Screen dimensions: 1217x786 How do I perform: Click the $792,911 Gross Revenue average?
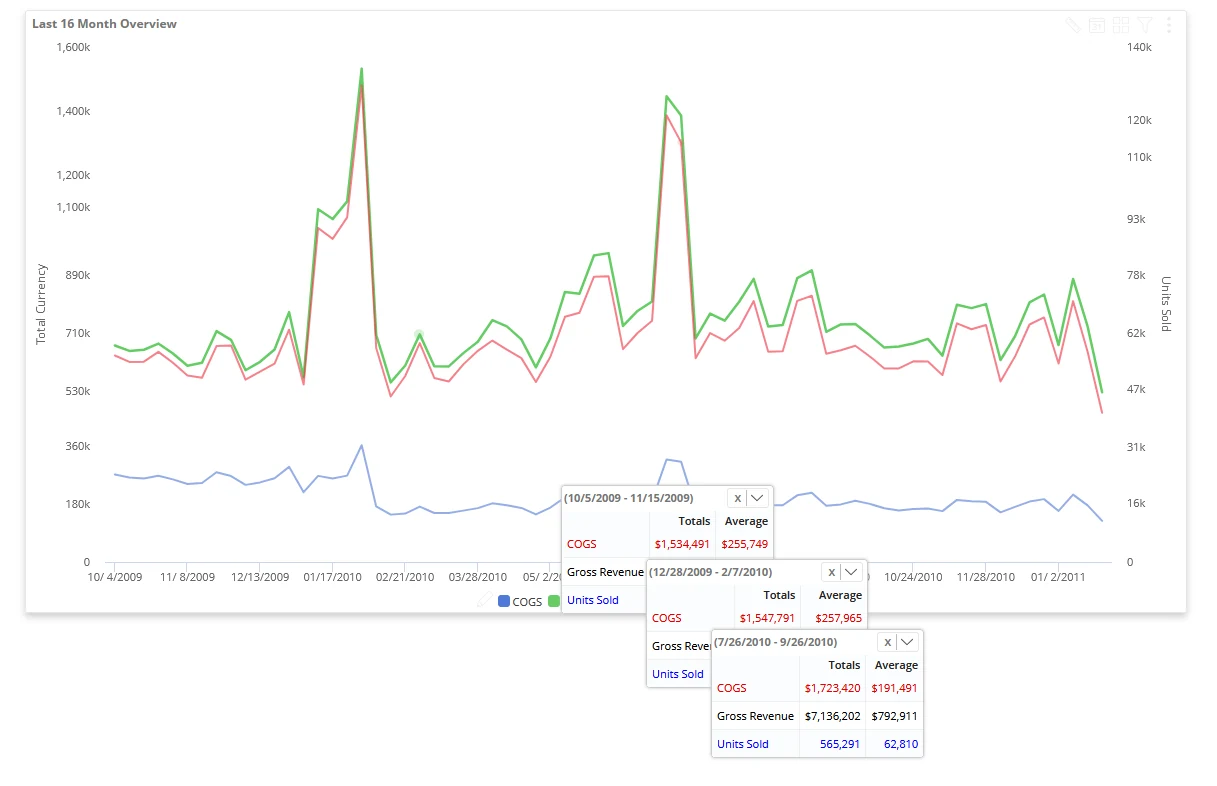tap(894, 716)
